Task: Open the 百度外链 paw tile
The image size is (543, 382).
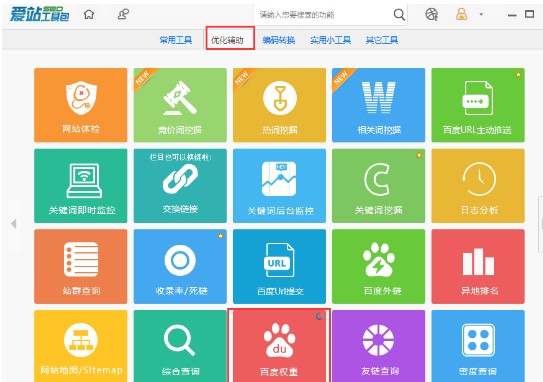Action: click(x=379, y=266)
